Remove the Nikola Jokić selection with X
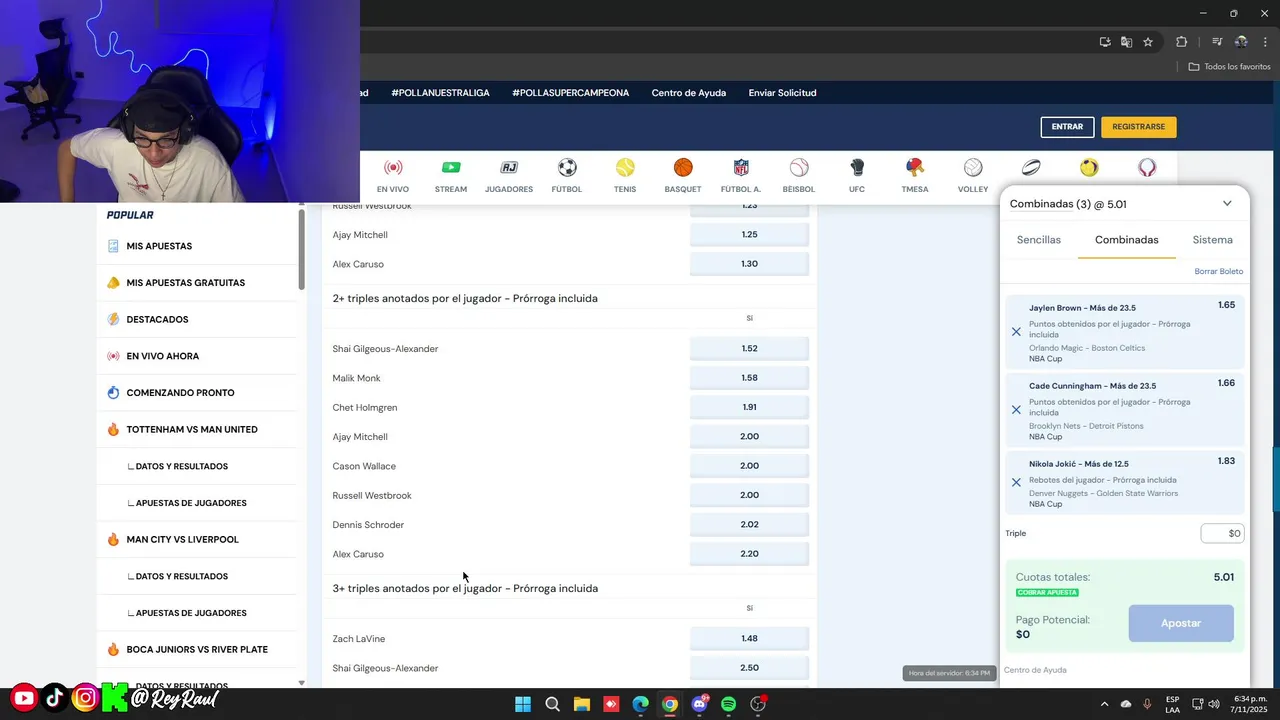1280x720 pixels. pos(1016,482)
